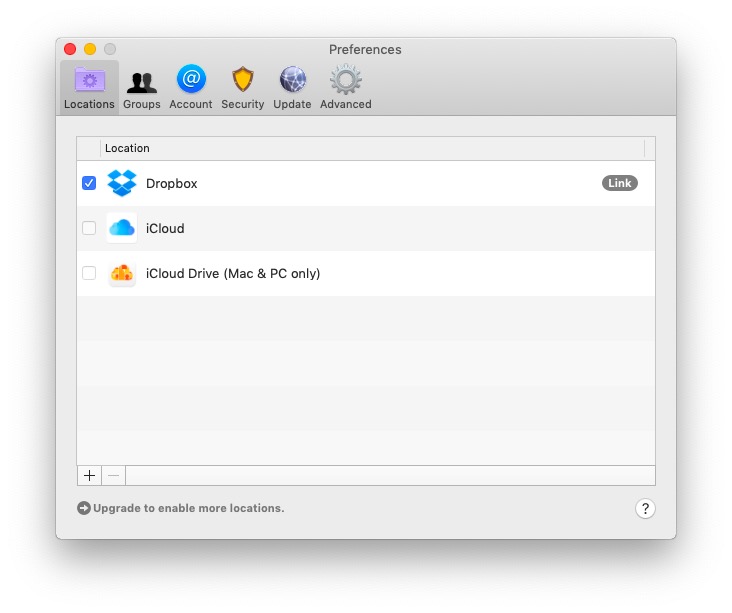Open the Locations preferences tab

click(x=89, y=88)
